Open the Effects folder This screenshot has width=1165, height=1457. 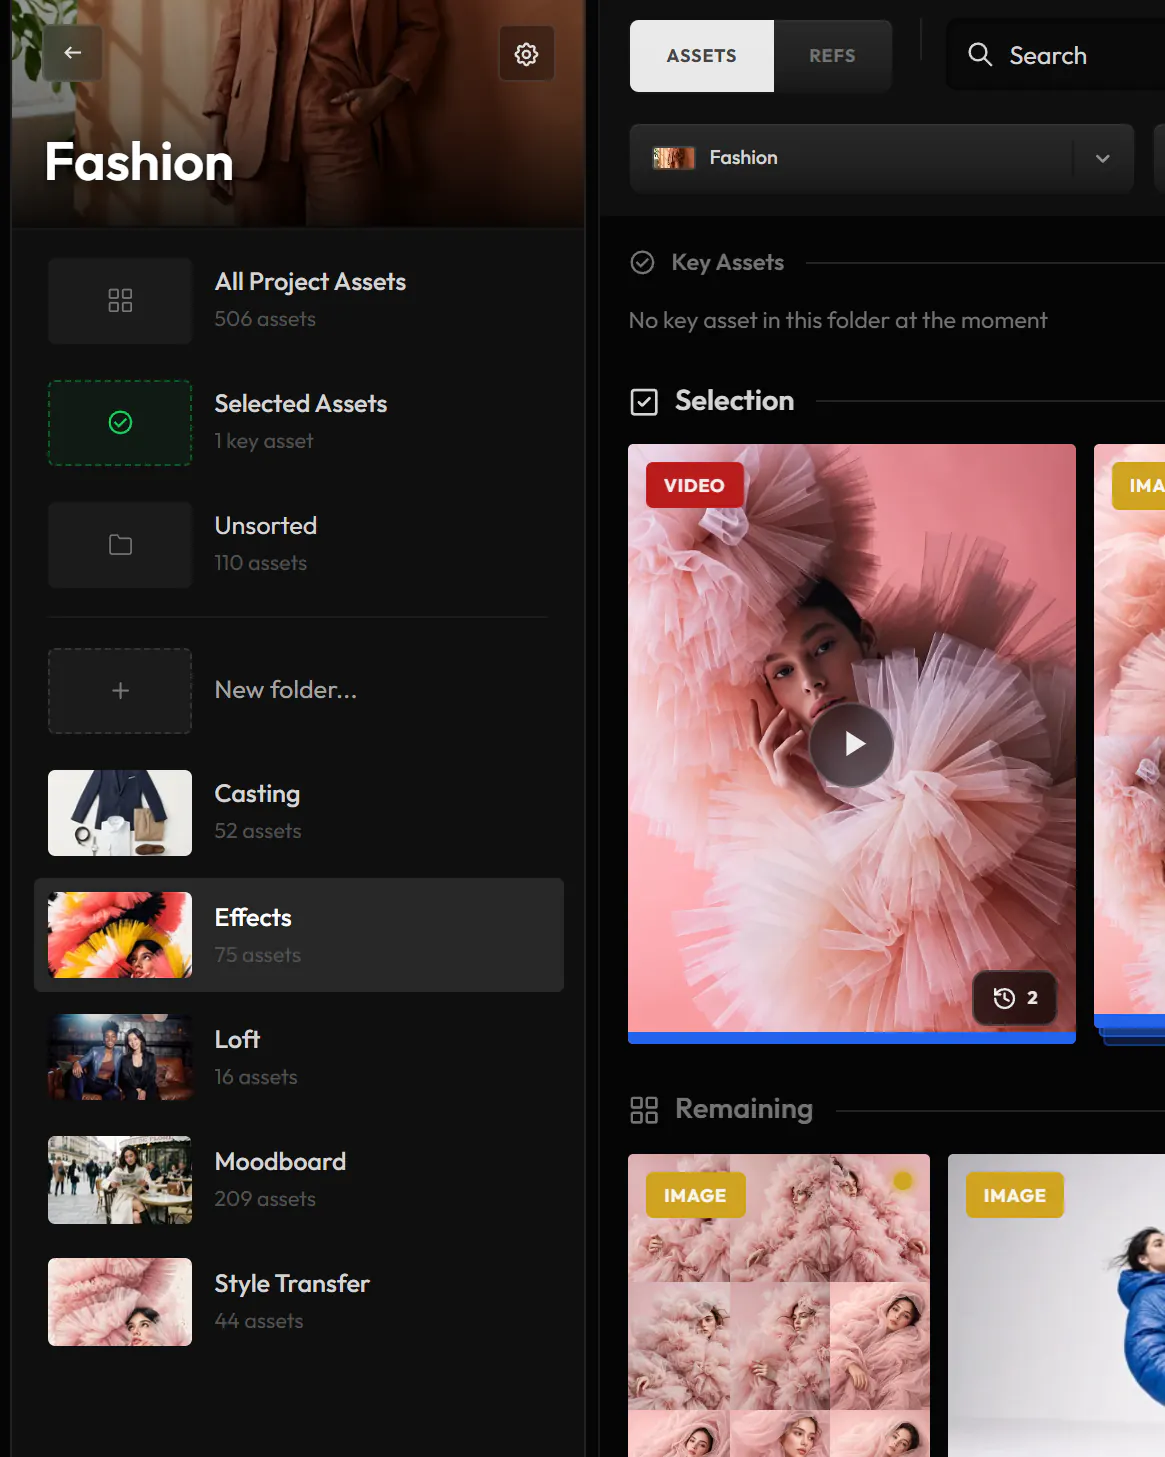pyautogui.click(x=299, y=935)
